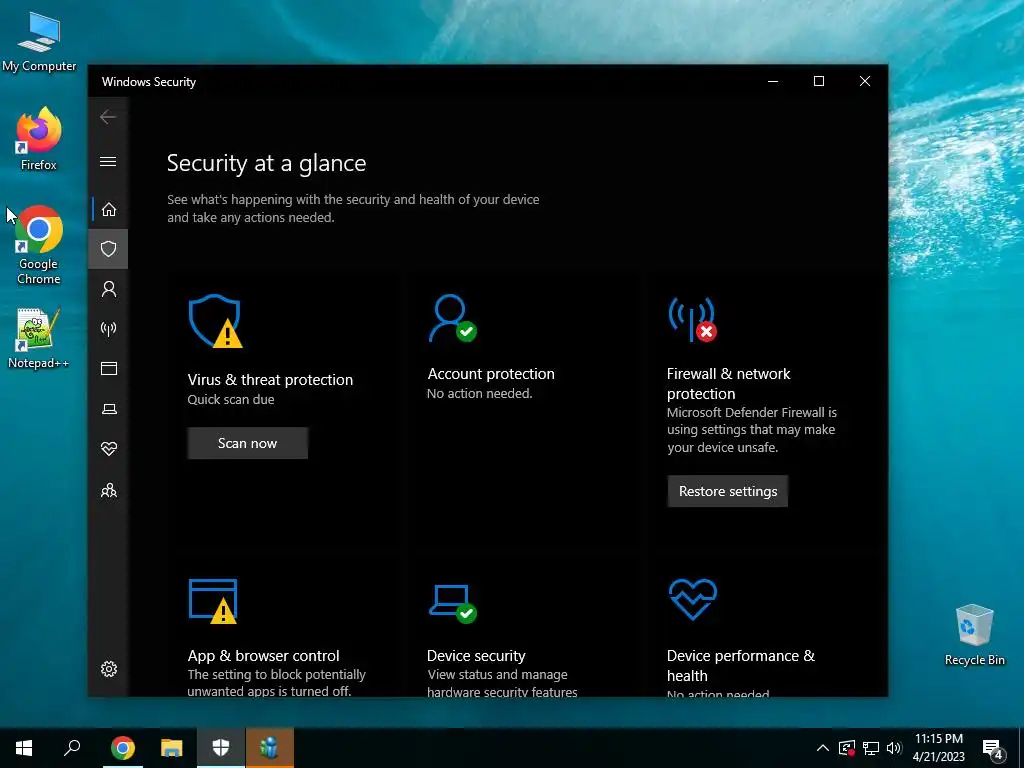Open Device security laptop icon in sidebar
The image size is (1024, 768).
[x=108, y=409]
